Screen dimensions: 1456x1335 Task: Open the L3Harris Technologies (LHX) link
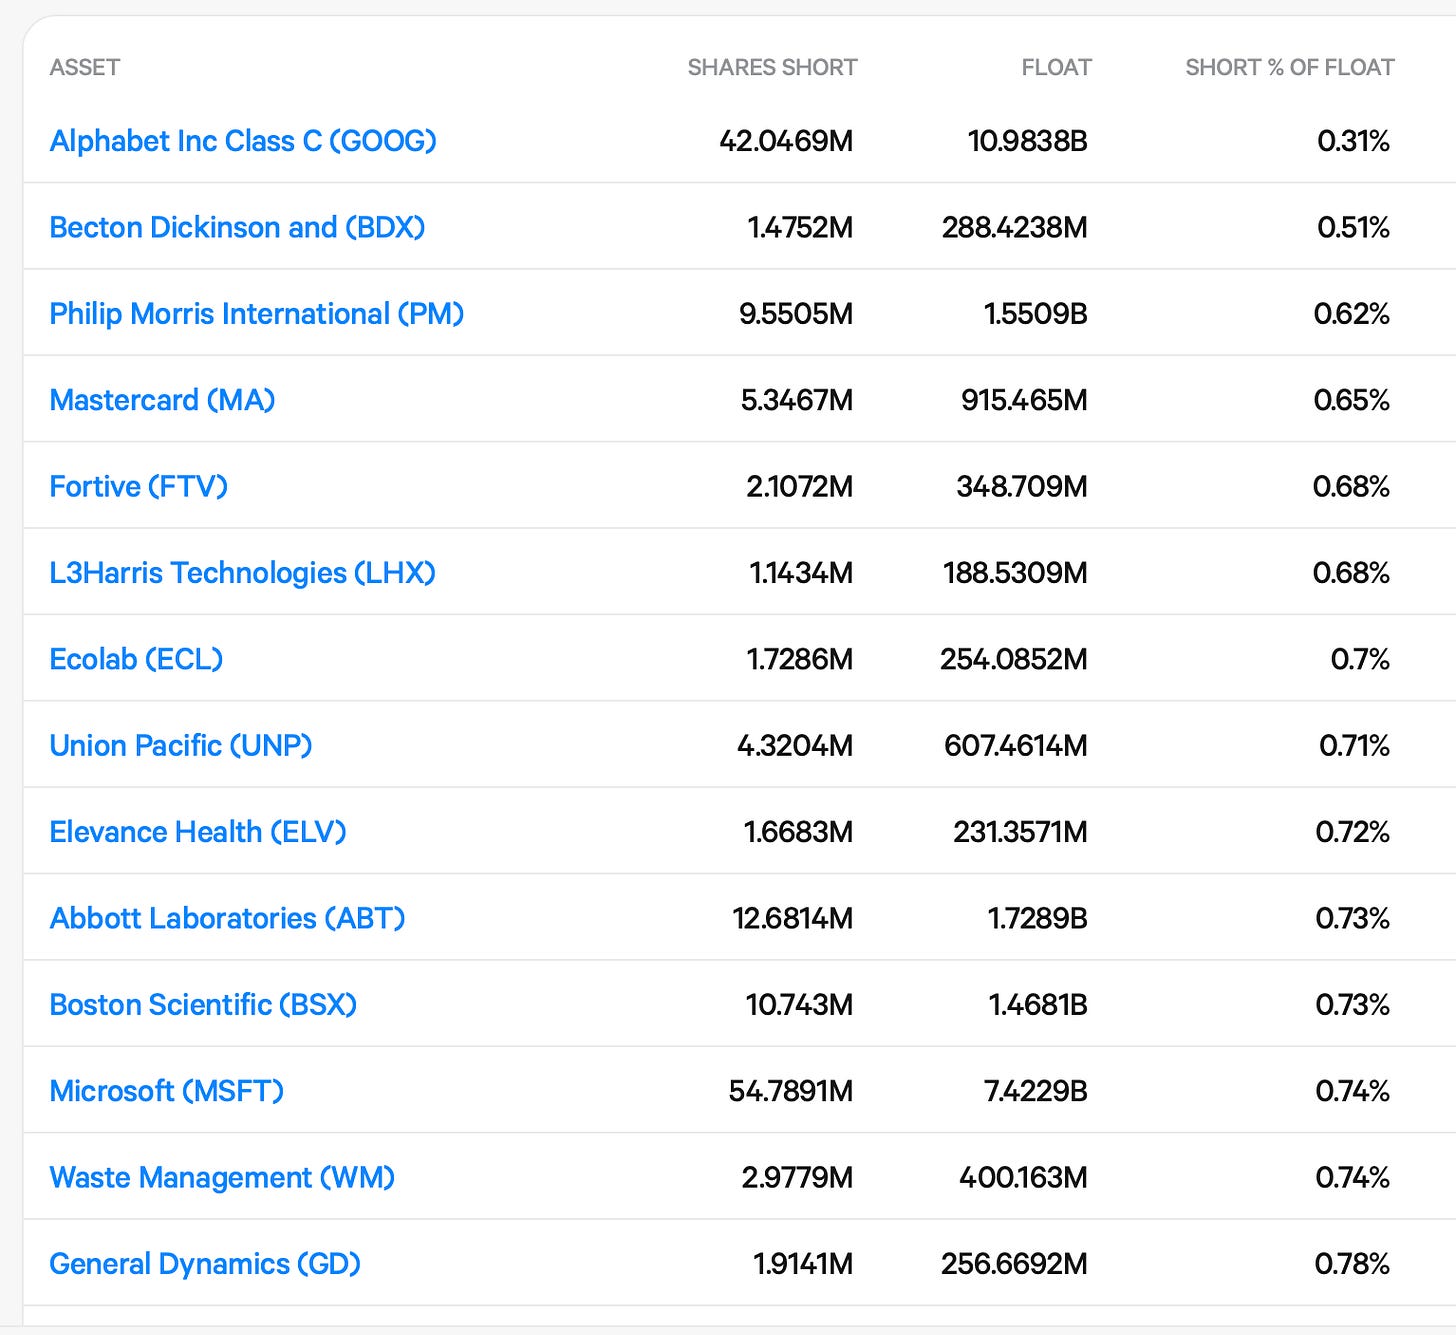click(x=243, y=573)
